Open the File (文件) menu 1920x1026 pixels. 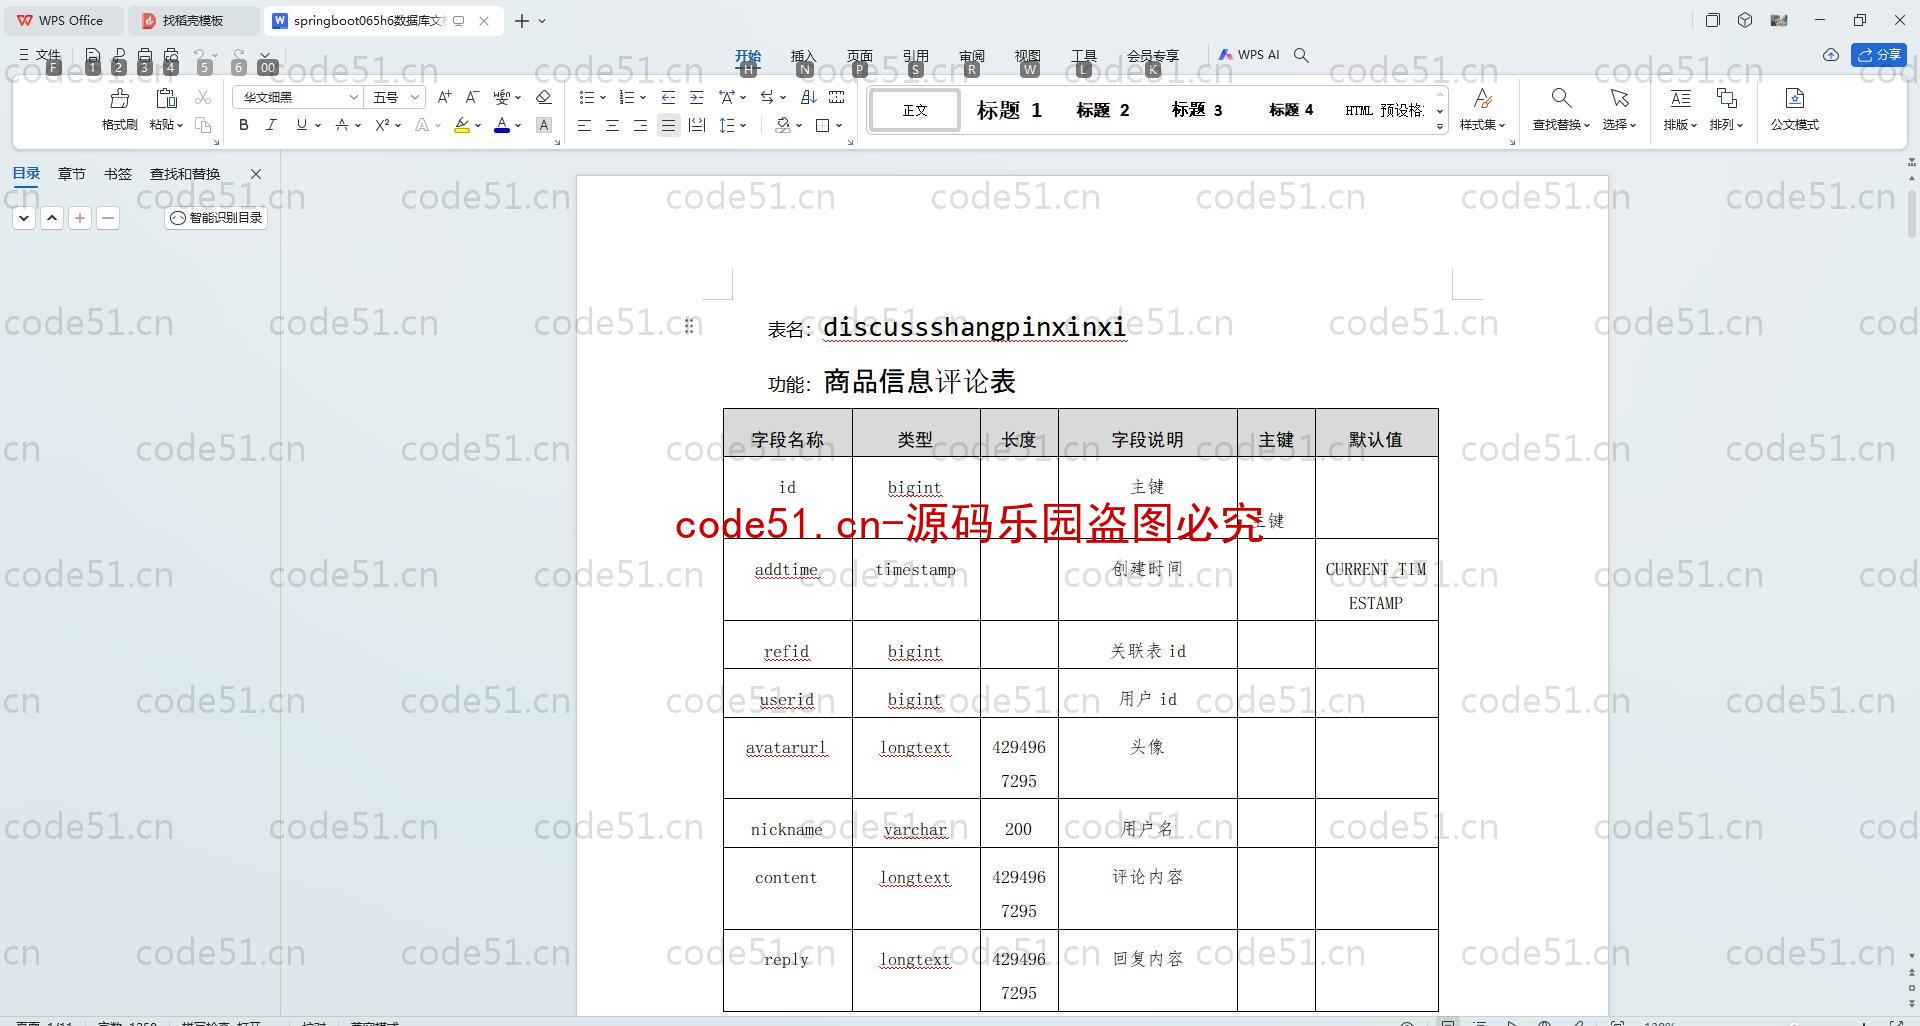[x=40, y=55]
